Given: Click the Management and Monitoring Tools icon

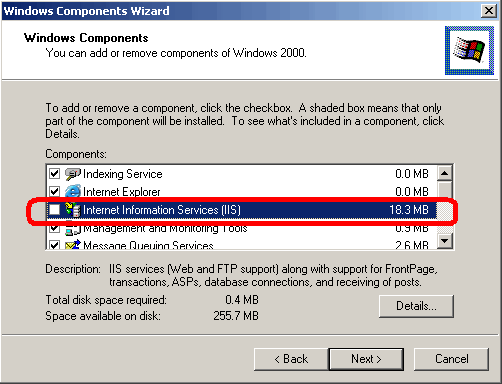Looking at the screenshot, I should pos(73,229).
